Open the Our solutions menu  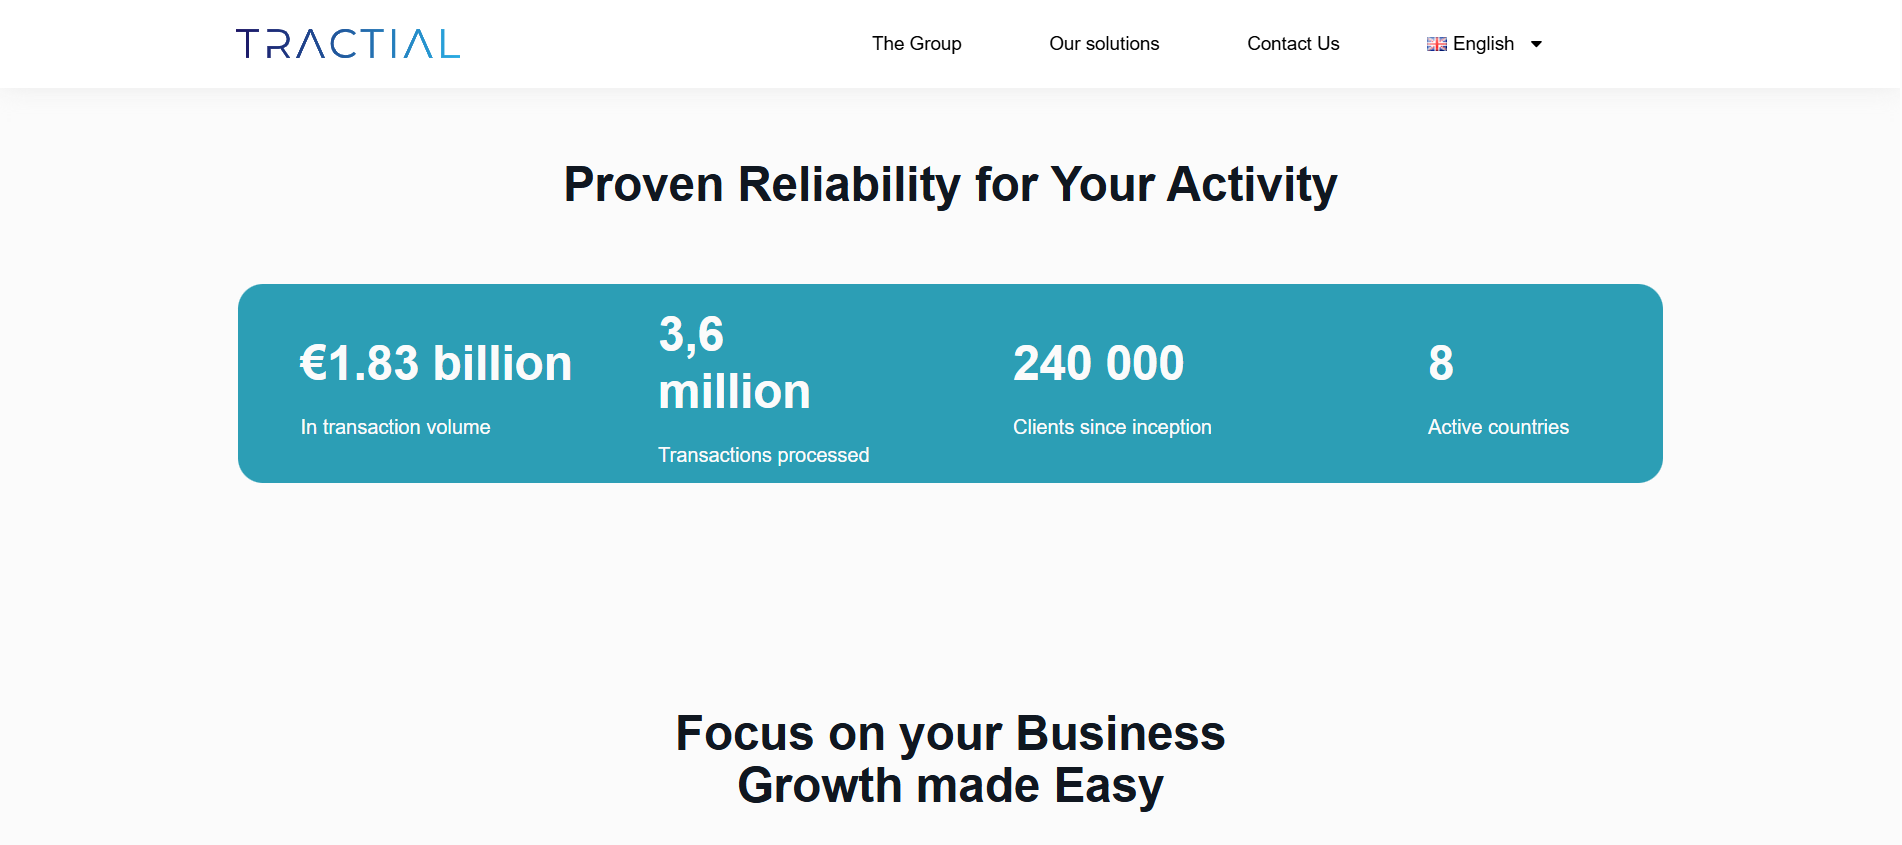tap(1104, 44)
